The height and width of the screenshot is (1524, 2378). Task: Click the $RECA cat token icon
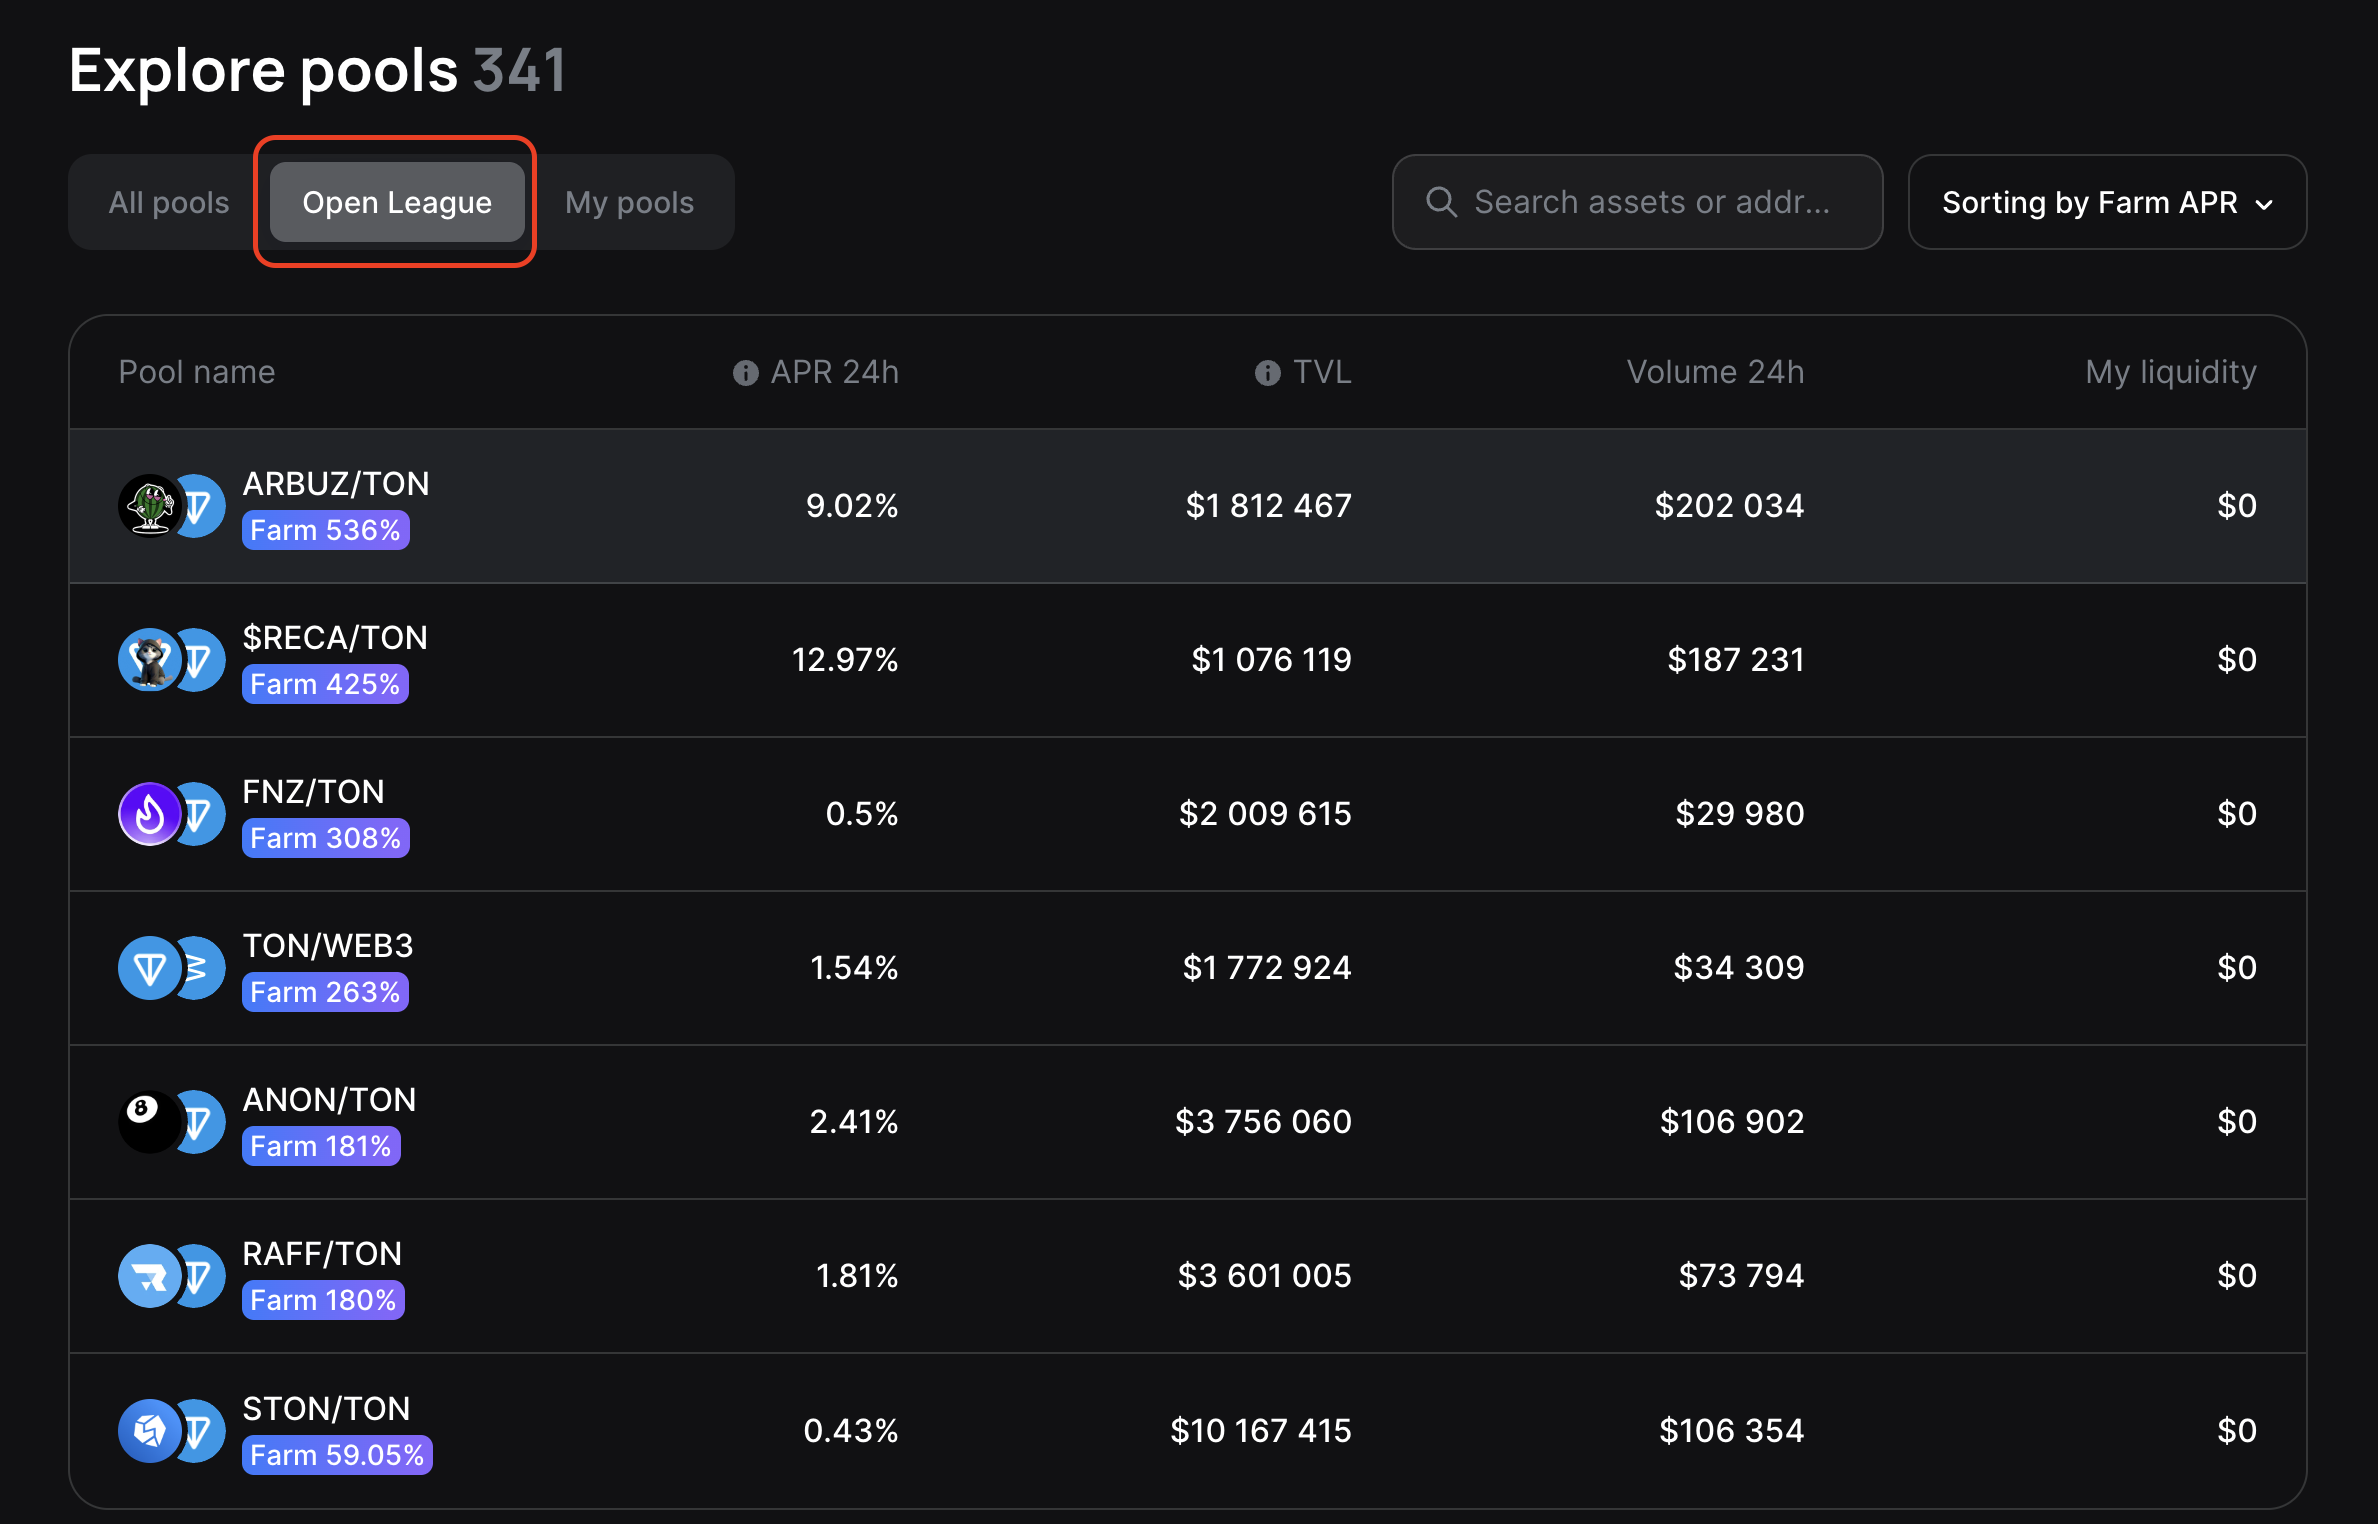click(x=149, y=660)
